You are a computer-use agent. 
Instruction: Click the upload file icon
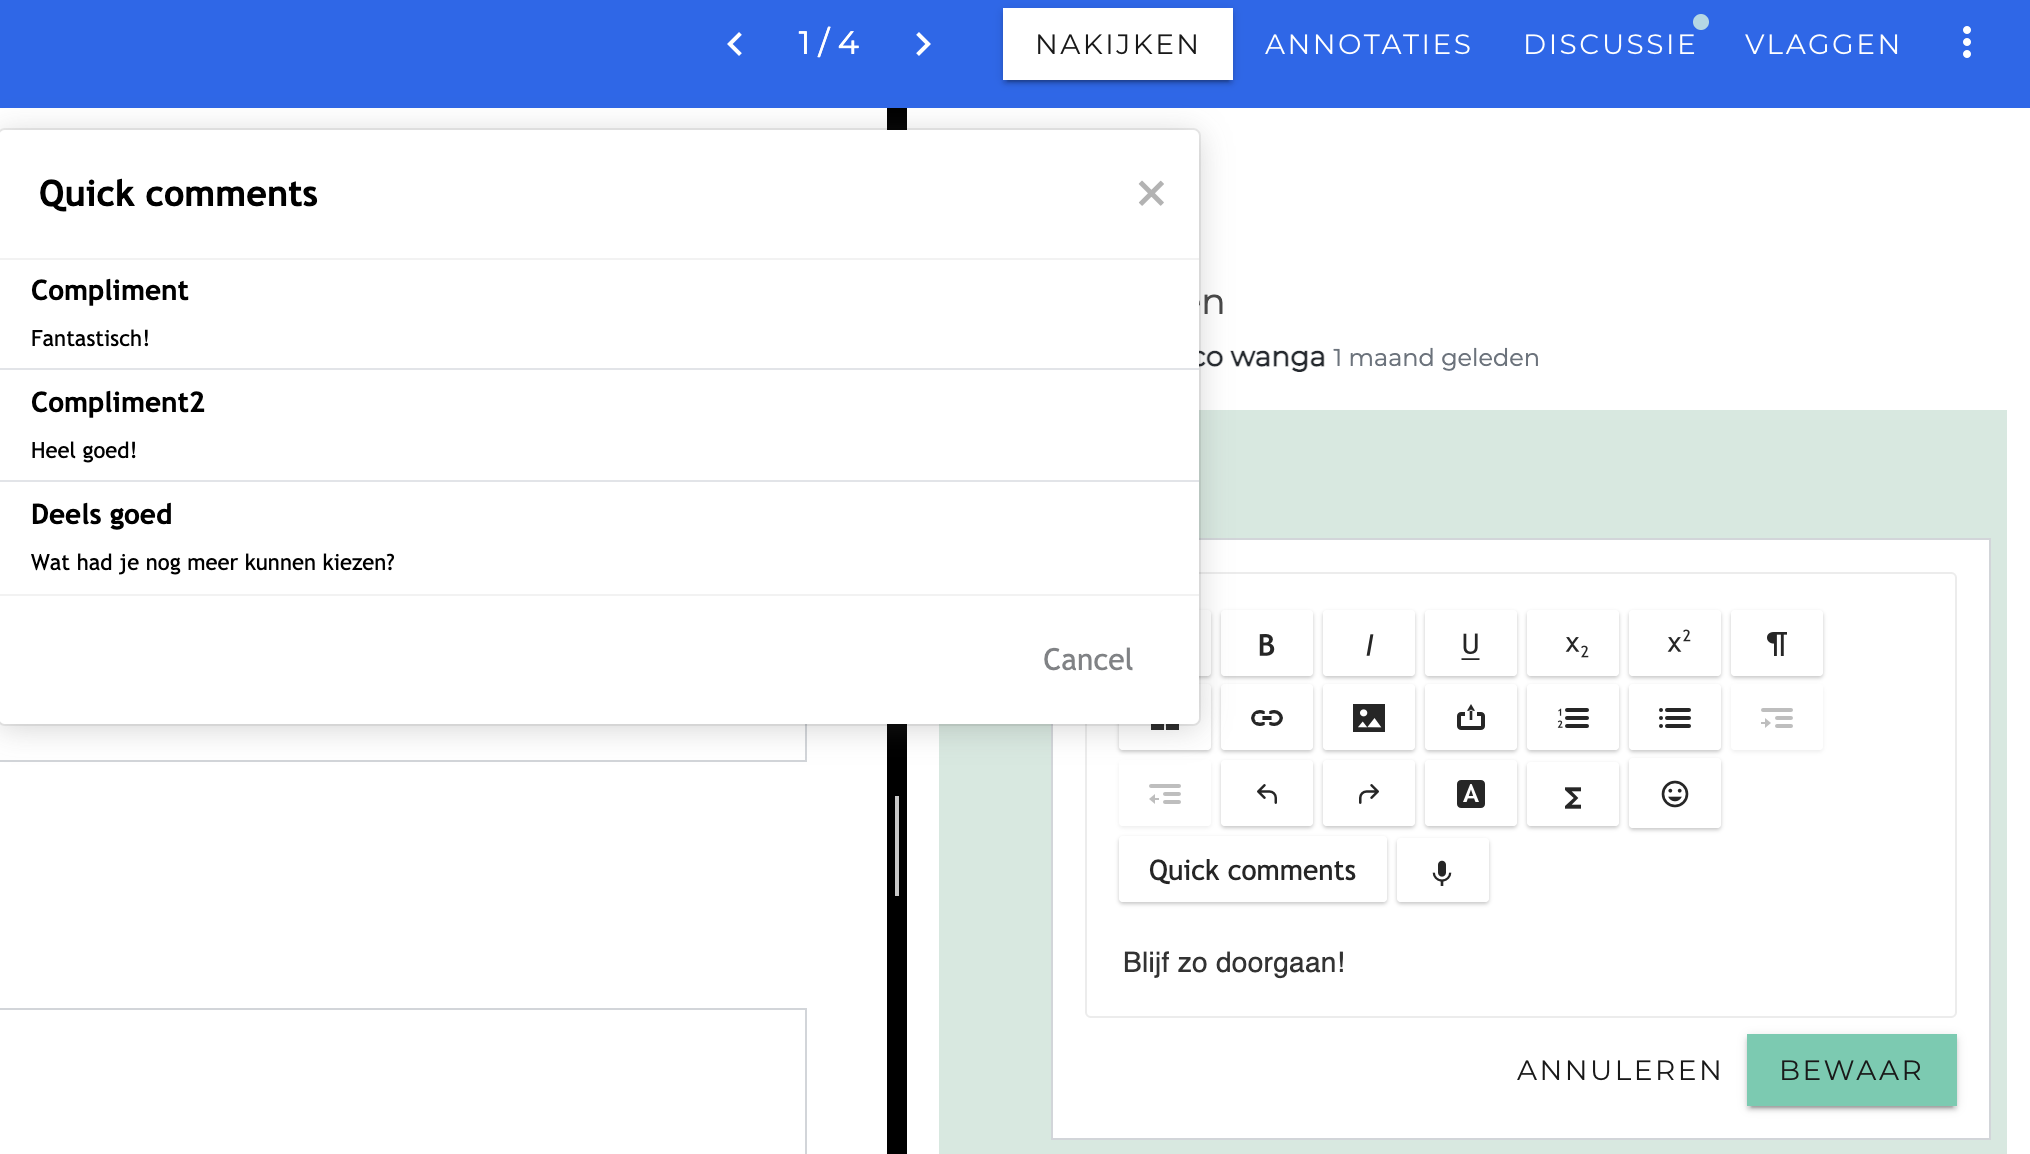coord(1470,718)
